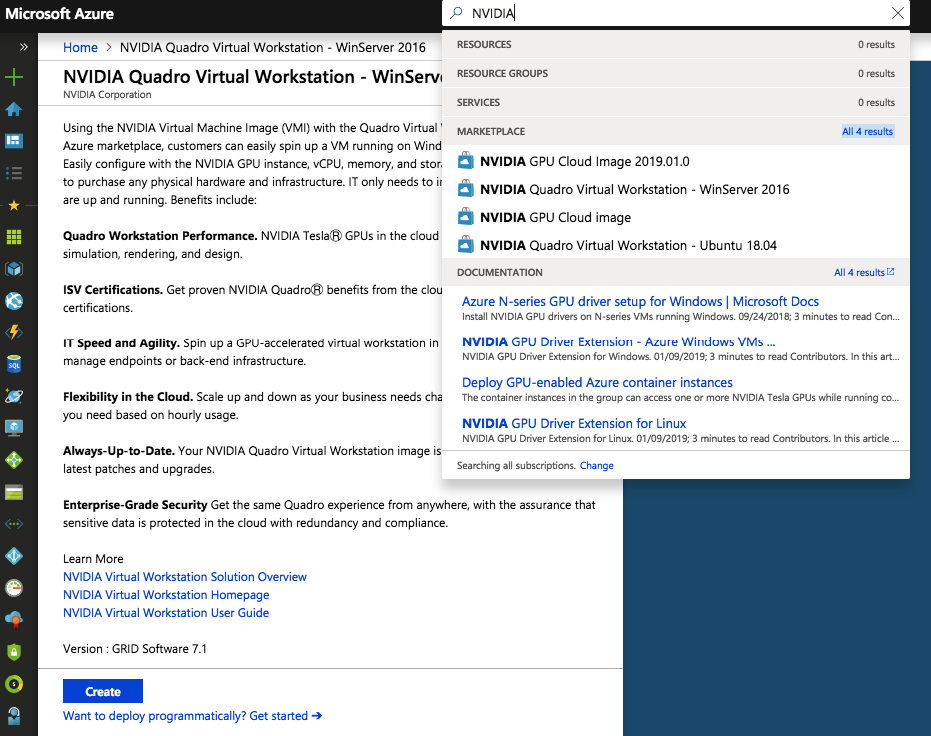
Task: Open All services list icon in sidebar
Action: [14, 173]
